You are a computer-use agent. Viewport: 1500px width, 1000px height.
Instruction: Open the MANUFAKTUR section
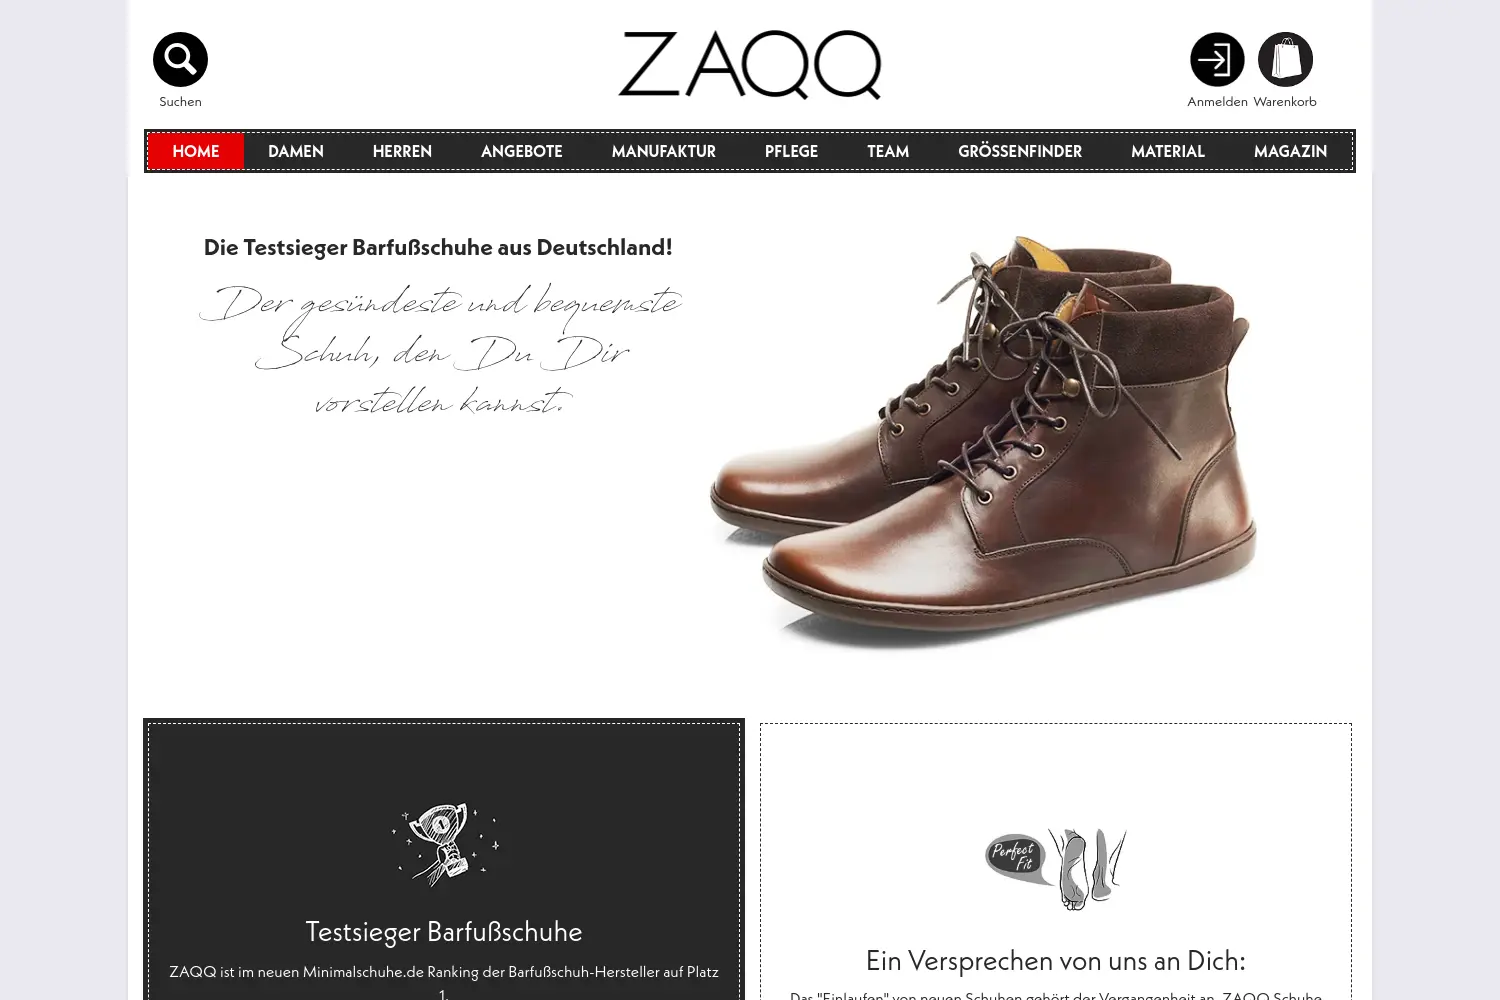point(664,151)
